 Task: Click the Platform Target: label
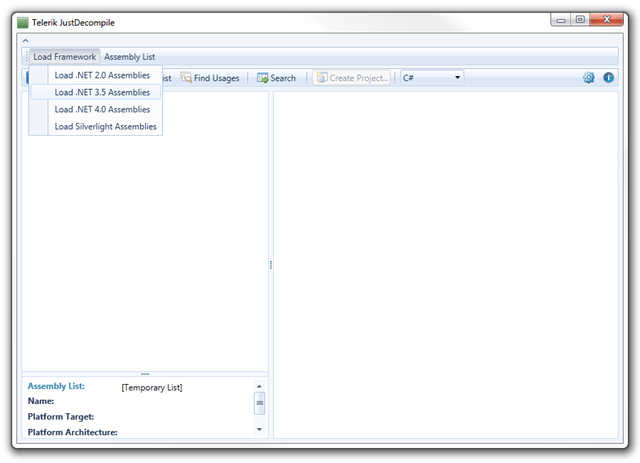point(61,417)
